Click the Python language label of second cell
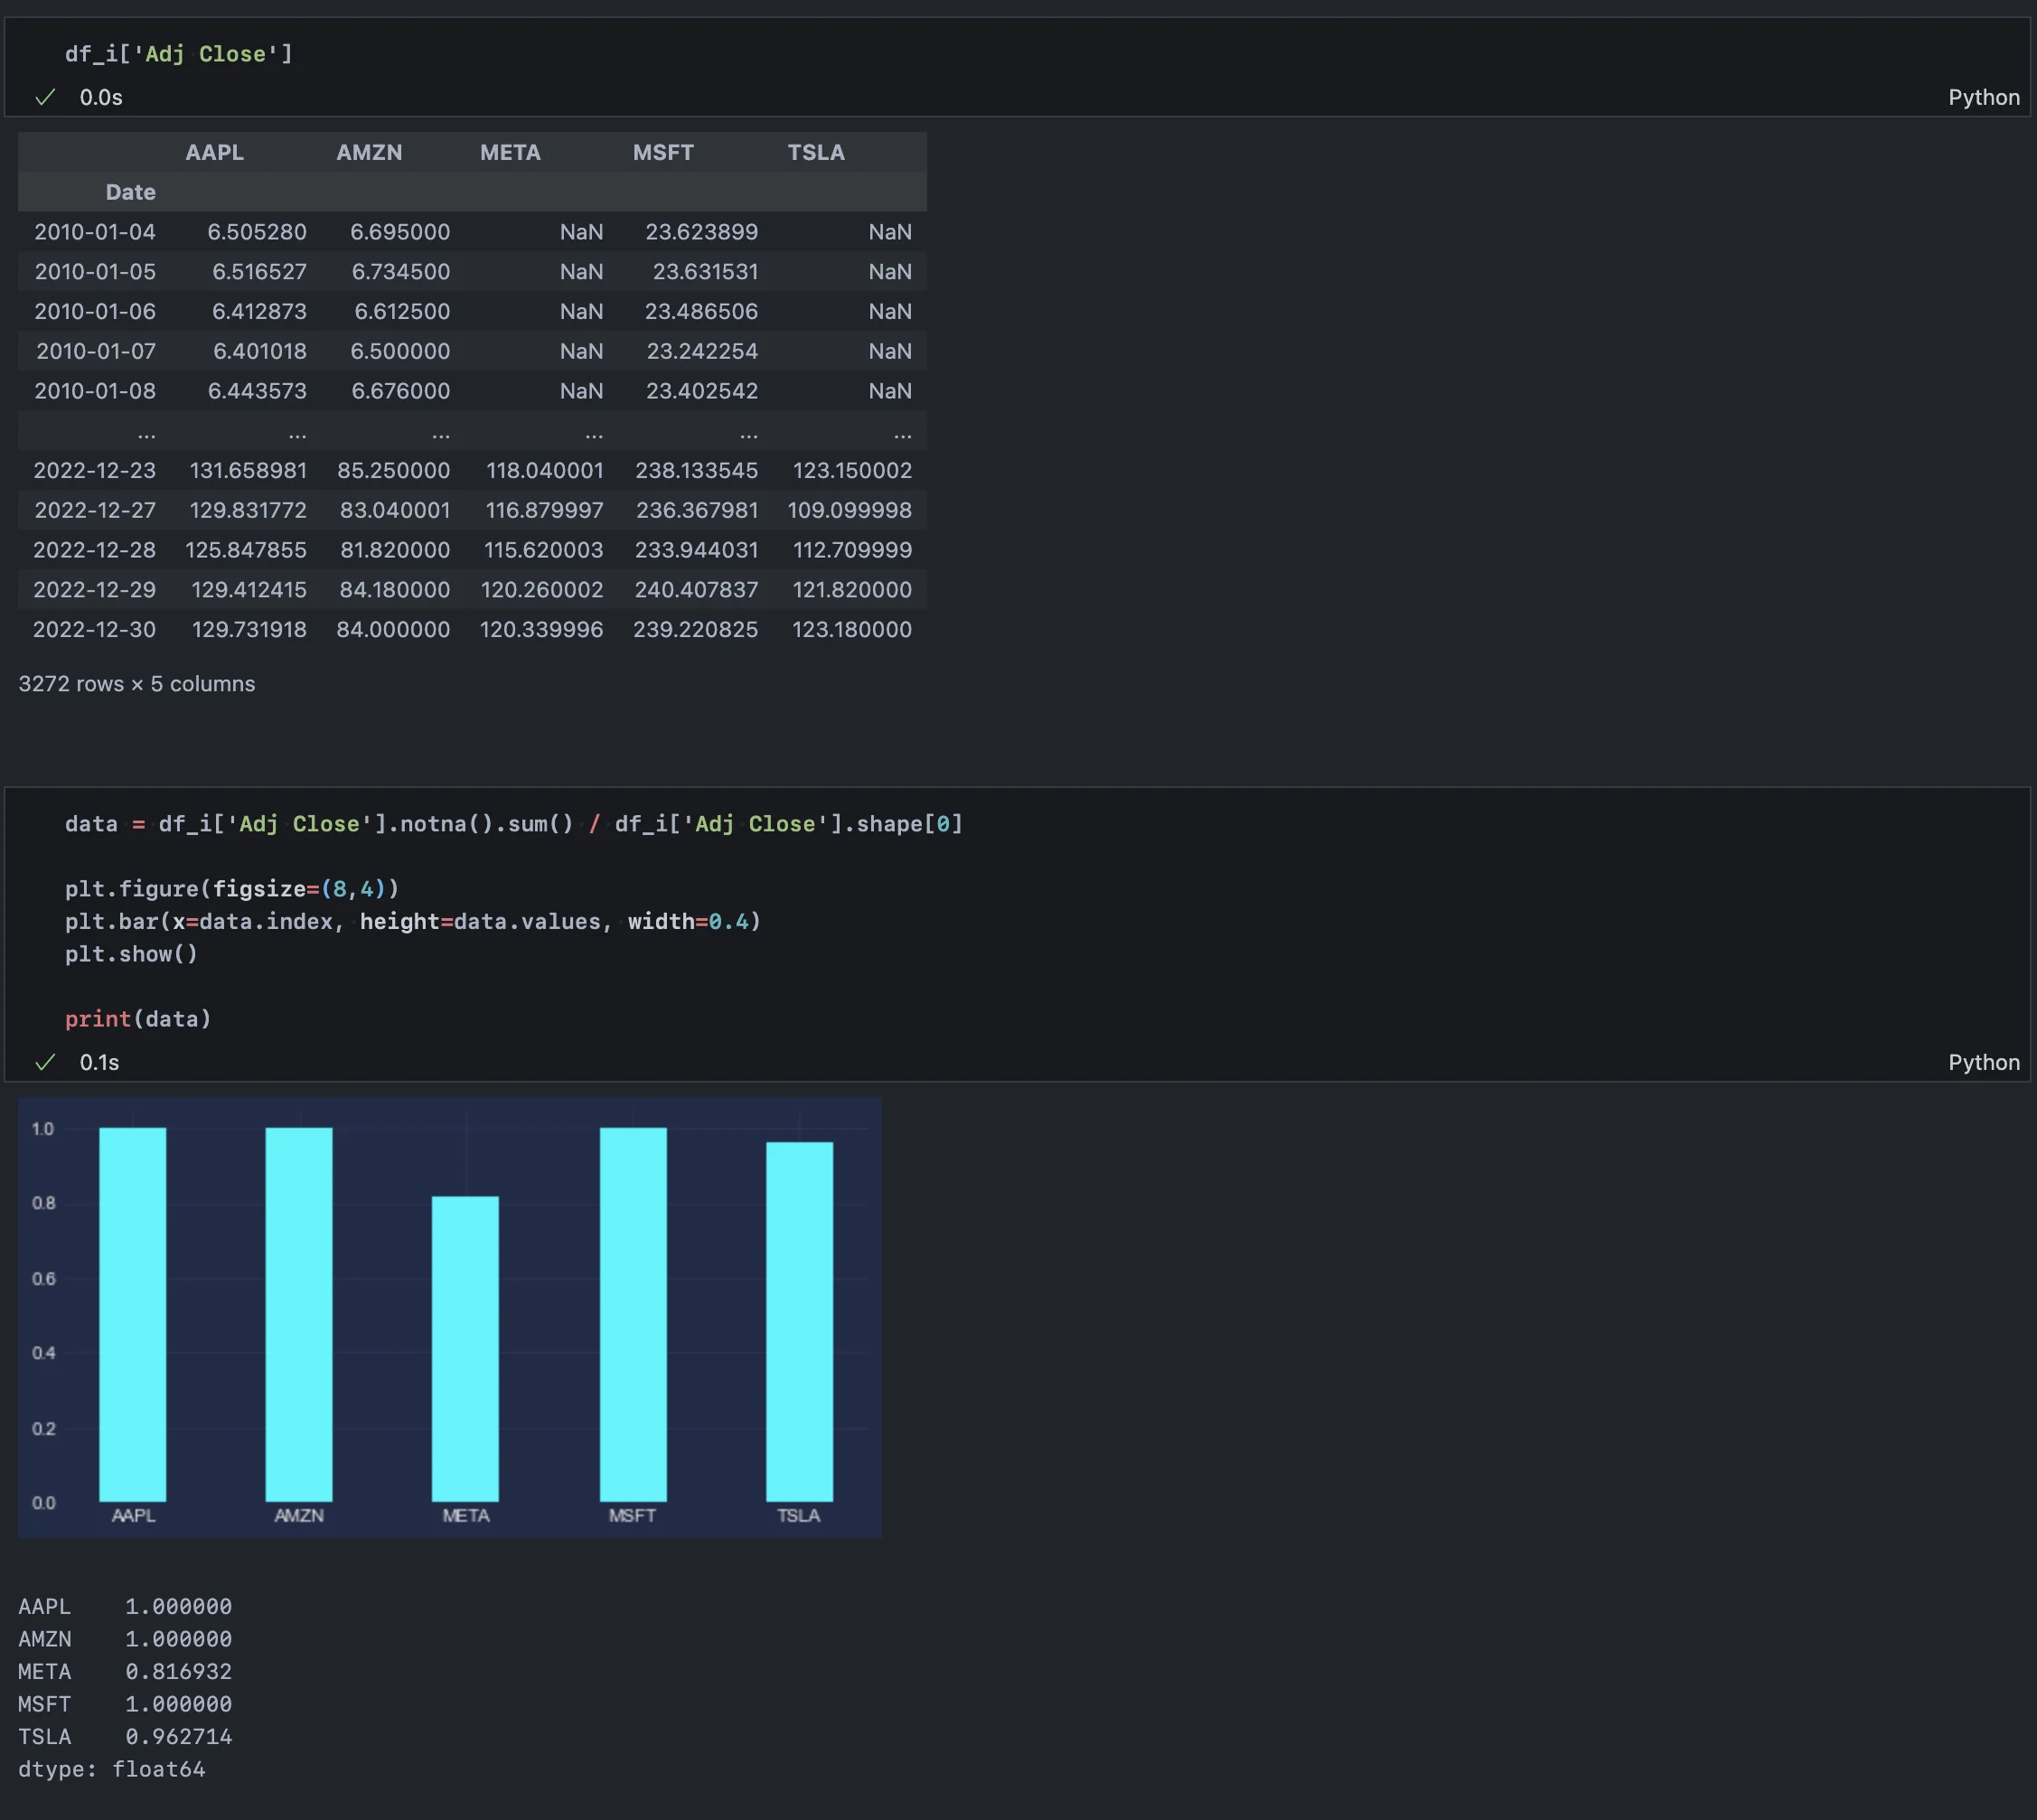 pyautogui.click(x=1983, y=1062)
